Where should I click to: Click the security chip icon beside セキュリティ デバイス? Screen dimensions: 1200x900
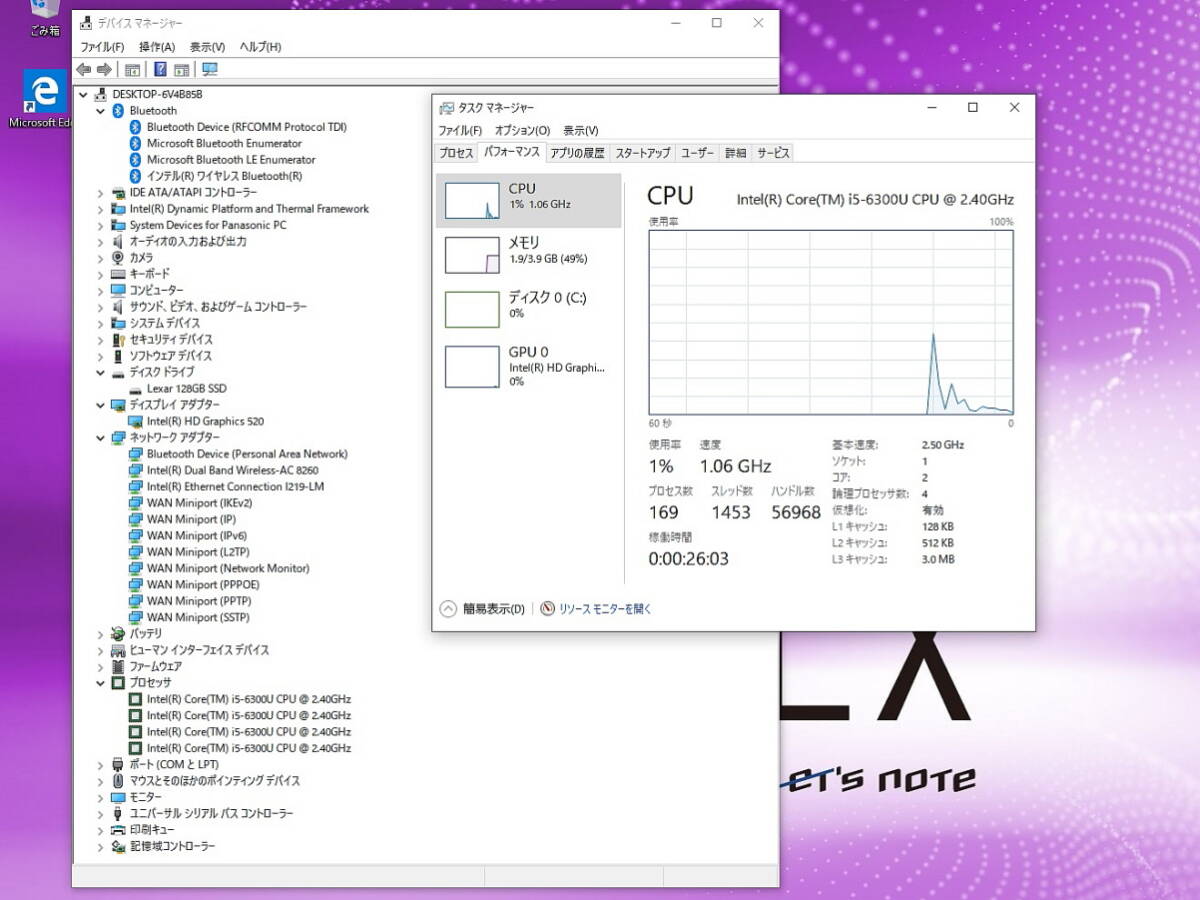point(118,339)
